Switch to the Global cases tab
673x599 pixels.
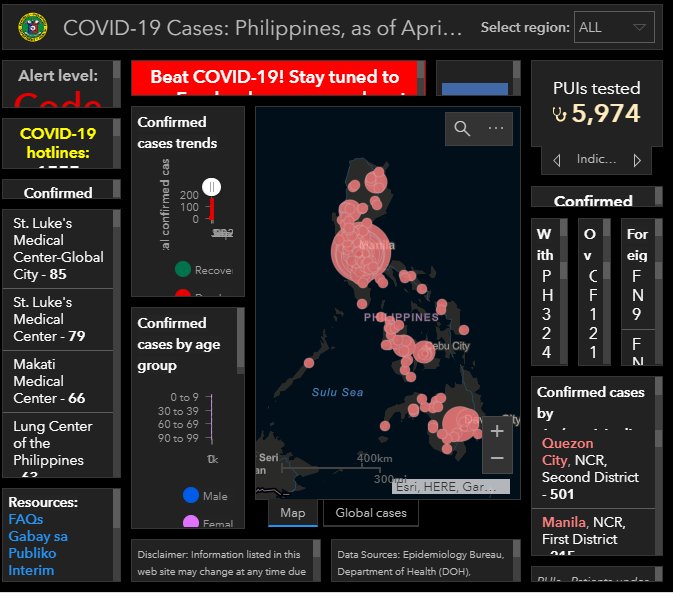(x=371, y=513)
